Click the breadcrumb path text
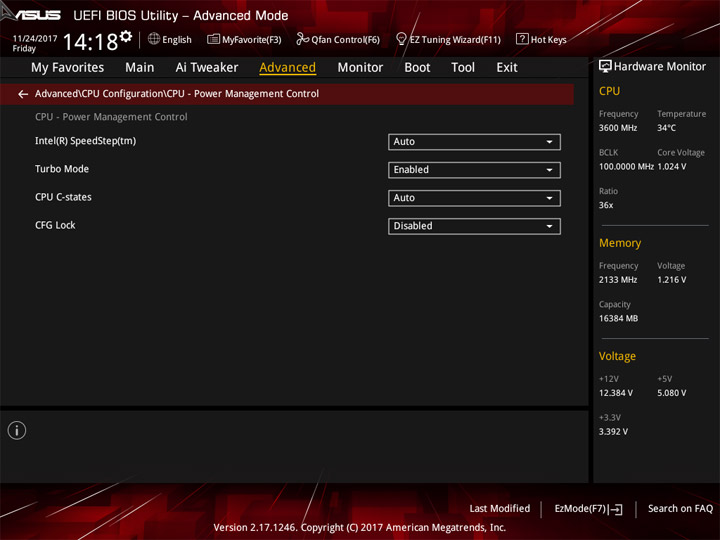 (177, 94)
